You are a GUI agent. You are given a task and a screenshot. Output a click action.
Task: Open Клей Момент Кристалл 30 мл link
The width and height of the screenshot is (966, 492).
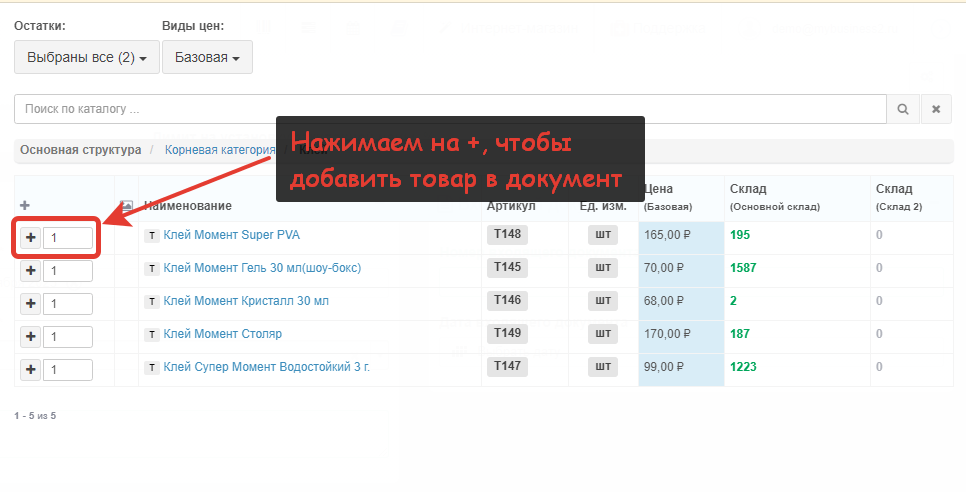(x=246, y=301)
